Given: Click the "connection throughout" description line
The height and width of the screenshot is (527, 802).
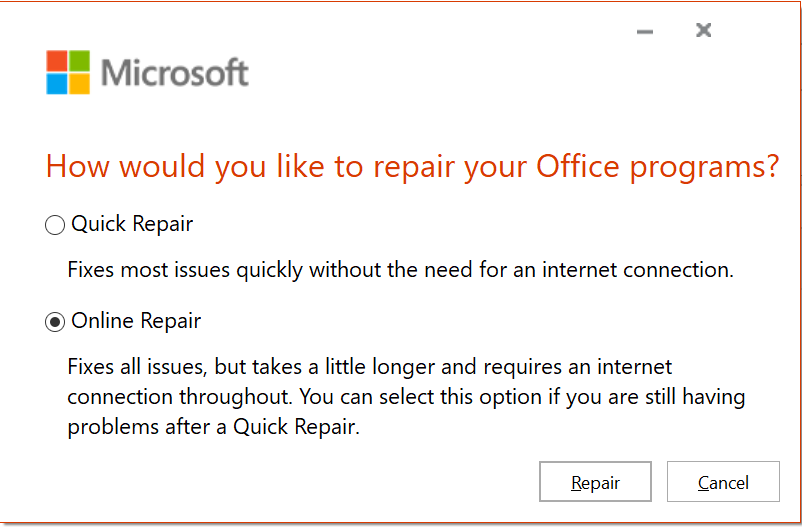Looking at the screenshot, I should tap(406, 397).
